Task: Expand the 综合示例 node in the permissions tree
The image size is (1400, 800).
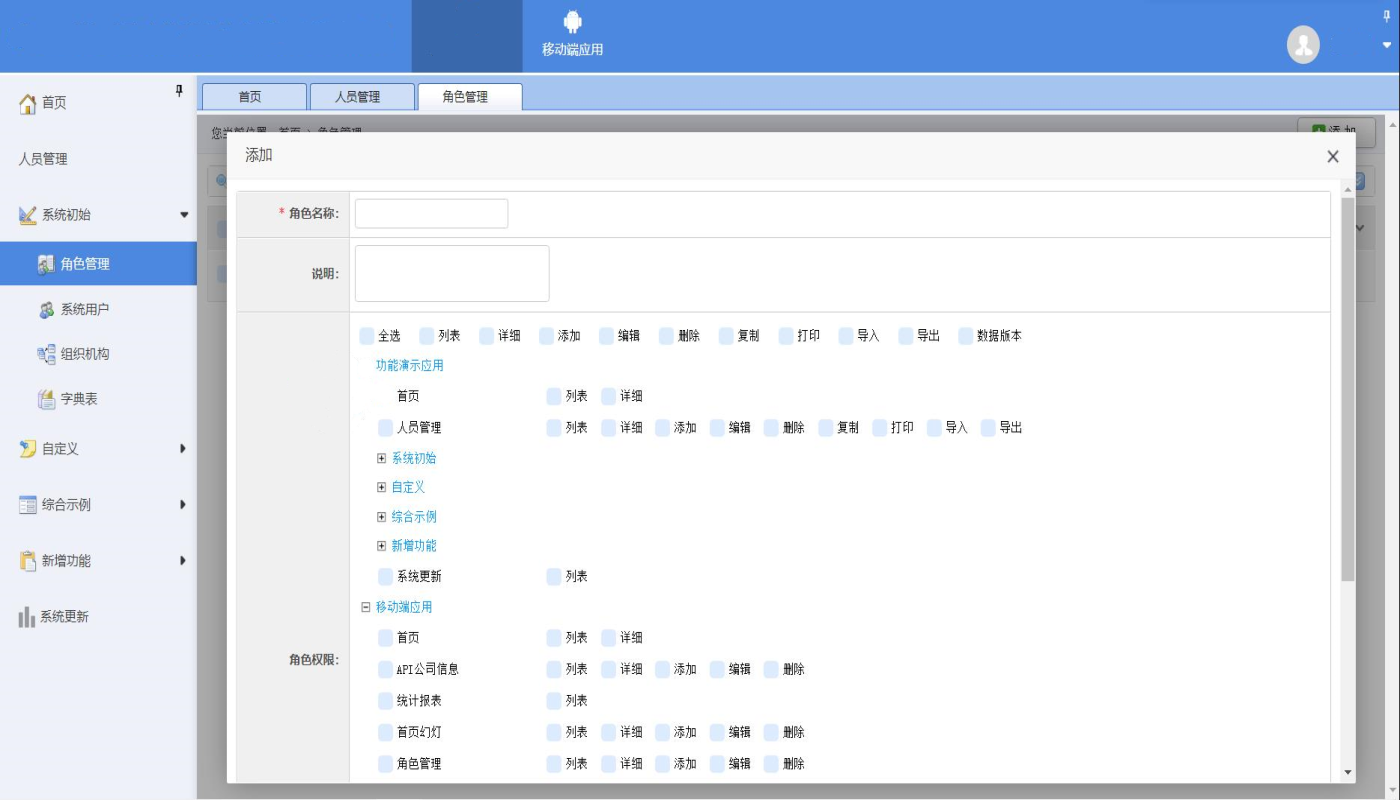Action: pyautogui.click(x=381, y=517)
